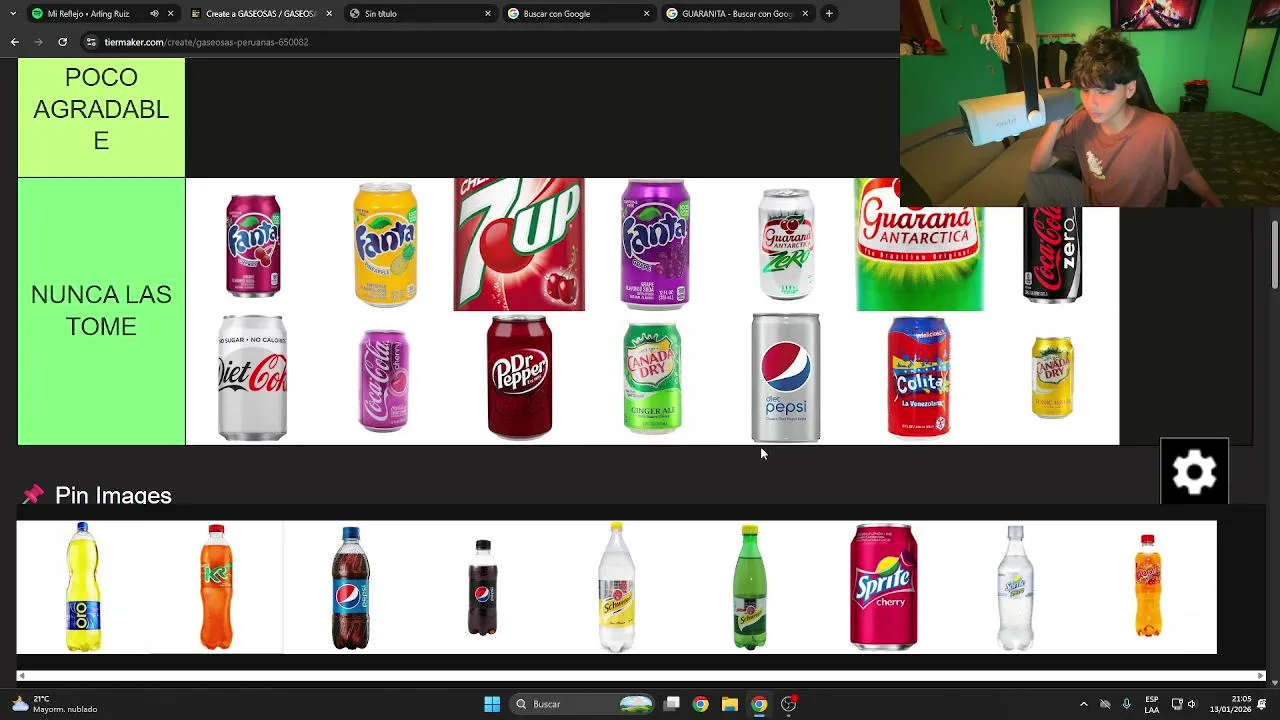The height and width of the screenshot is (720, 1280).
Task: Open the tier list settings gear
Action: point(1194,472)
